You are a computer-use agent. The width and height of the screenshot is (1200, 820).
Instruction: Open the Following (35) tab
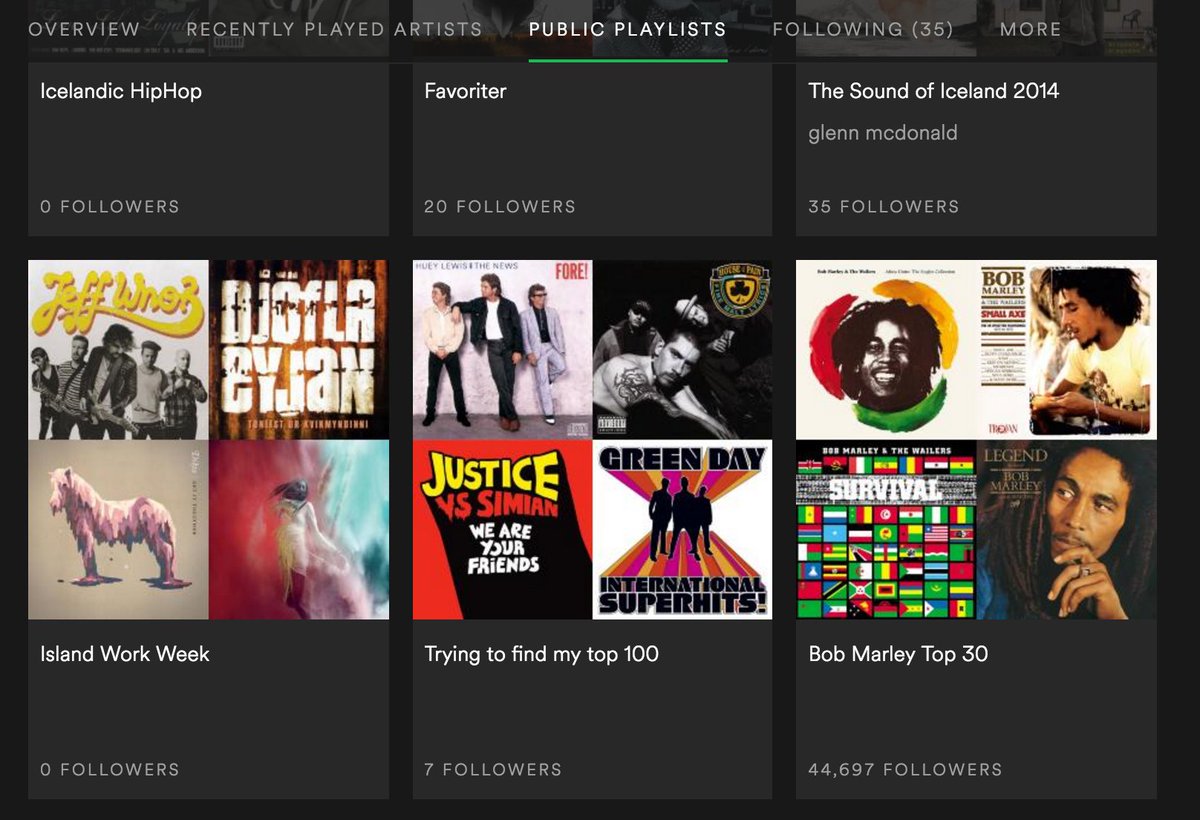(863, 29)
